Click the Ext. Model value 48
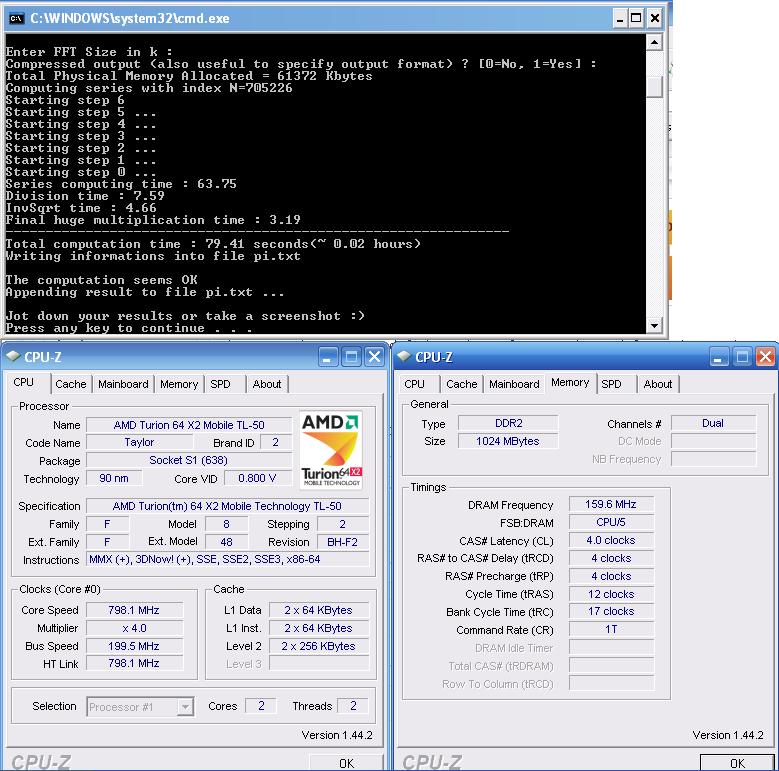Screen dimensions: 779x771 227,542
